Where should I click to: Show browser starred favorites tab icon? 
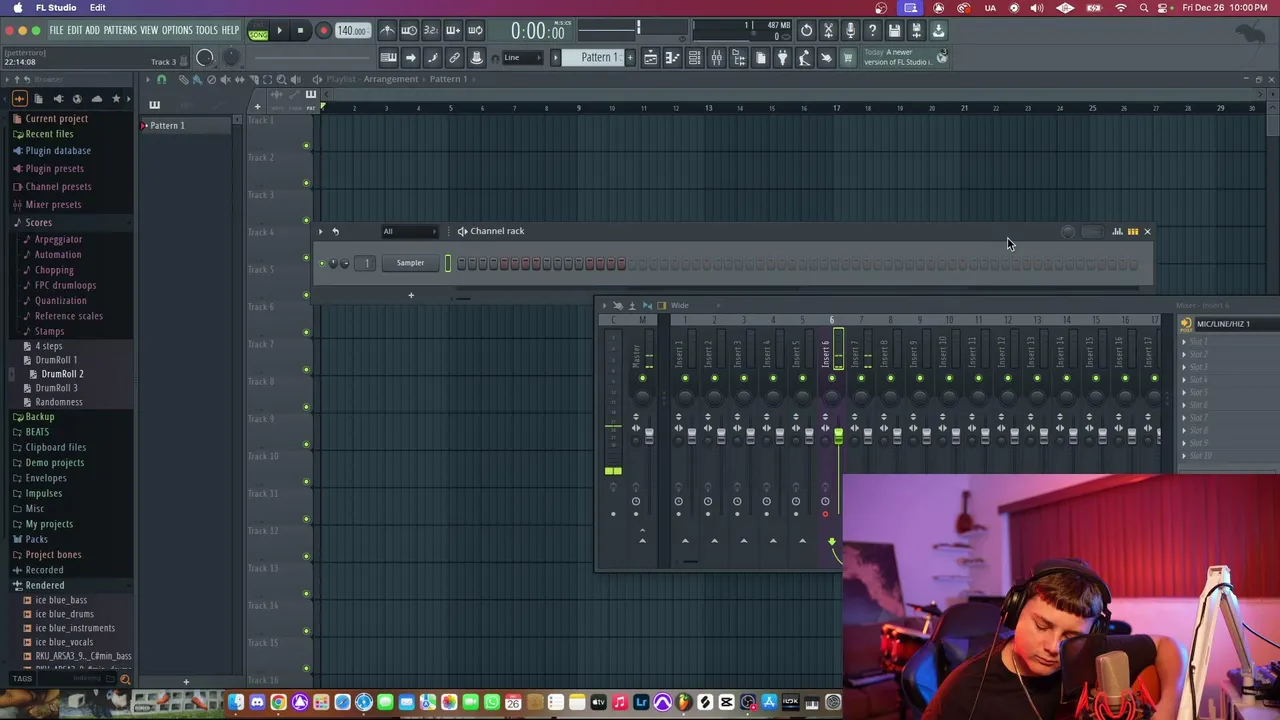116,98
